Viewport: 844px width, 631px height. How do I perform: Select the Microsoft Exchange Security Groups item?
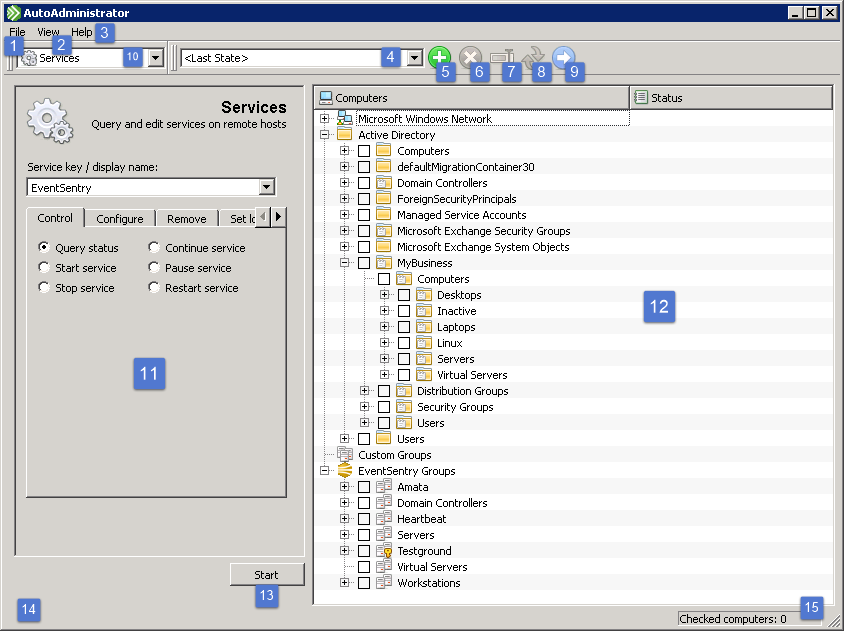coord(483,230)
